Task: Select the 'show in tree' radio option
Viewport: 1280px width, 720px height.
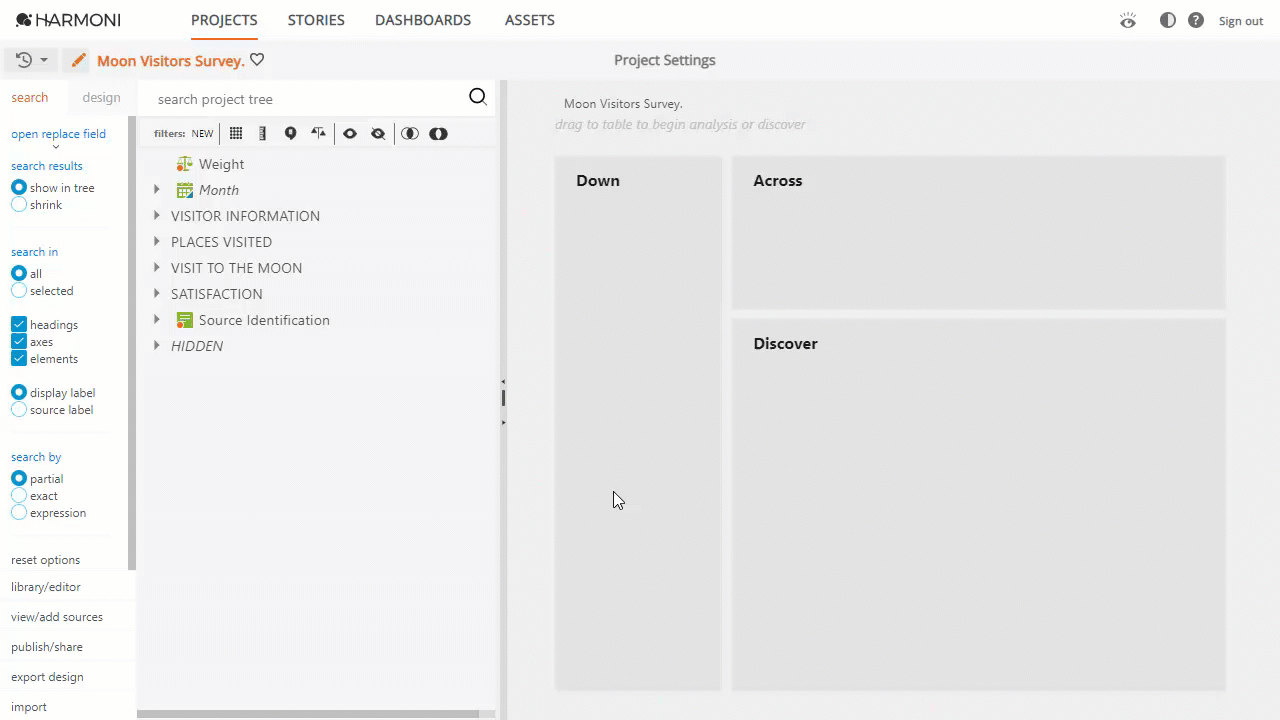Action: click(x=19, y=187)
